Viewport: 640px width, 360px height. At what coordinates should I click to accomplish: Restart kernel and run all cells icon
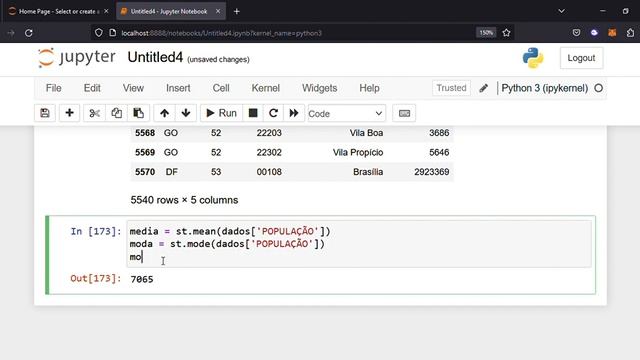294,113
